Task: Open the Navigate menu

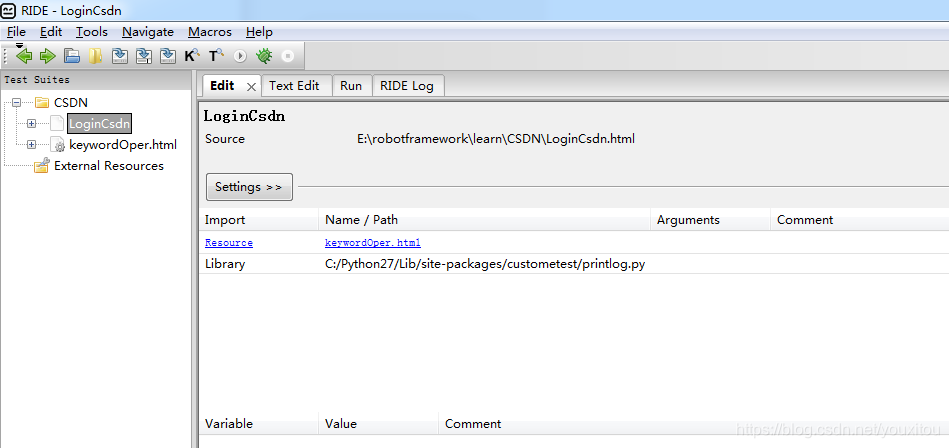Action: click(148, 32)
